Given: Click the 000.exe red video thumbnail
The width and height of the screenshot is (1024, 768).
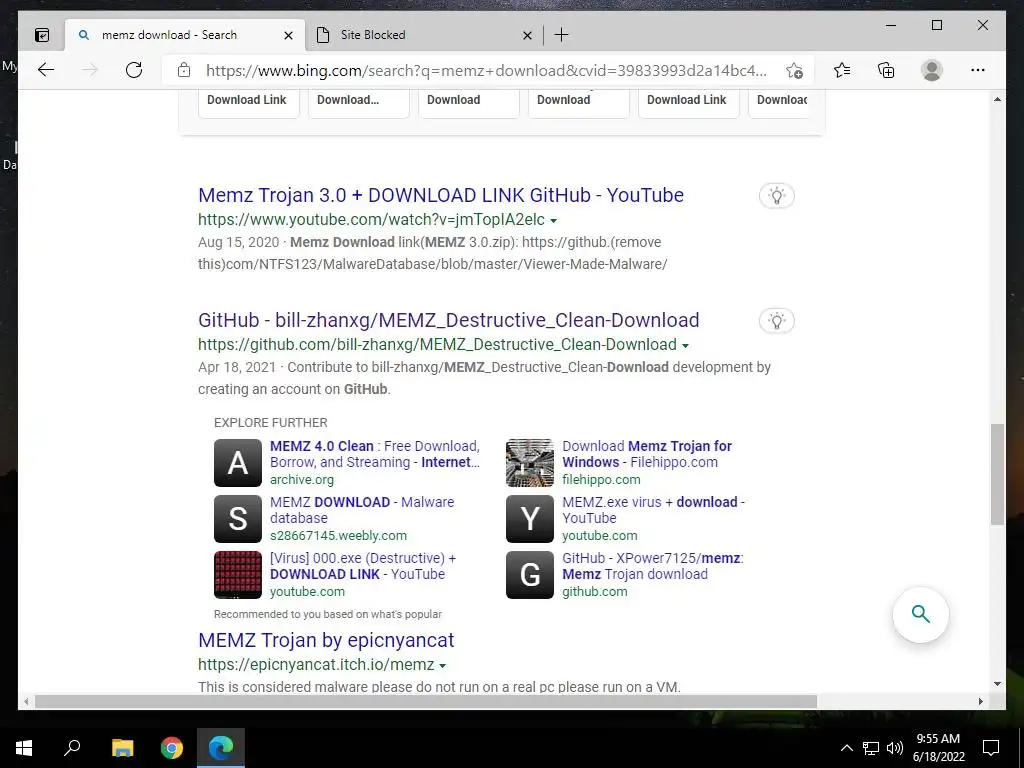Looking at the screenshot, I should 238,575.
